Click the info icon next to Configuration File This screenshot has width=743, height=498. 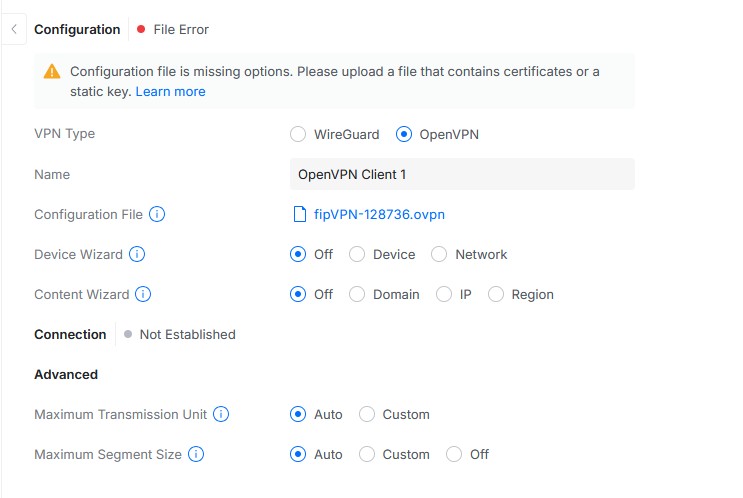(157, 214)
